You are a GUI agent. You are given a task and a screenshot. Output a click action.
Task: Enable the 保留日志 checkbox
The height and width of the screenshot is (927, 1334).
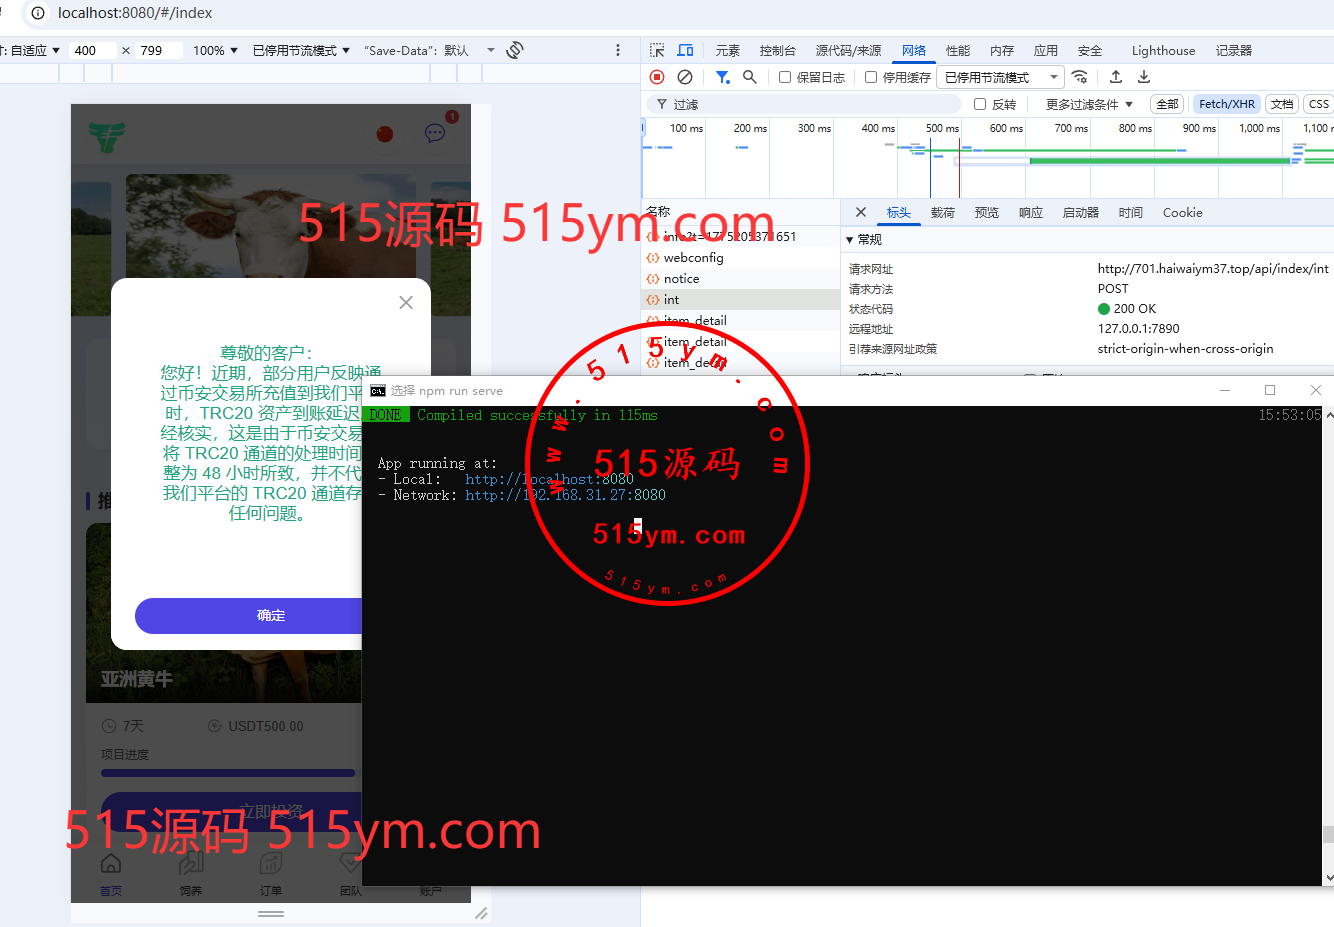785,77
